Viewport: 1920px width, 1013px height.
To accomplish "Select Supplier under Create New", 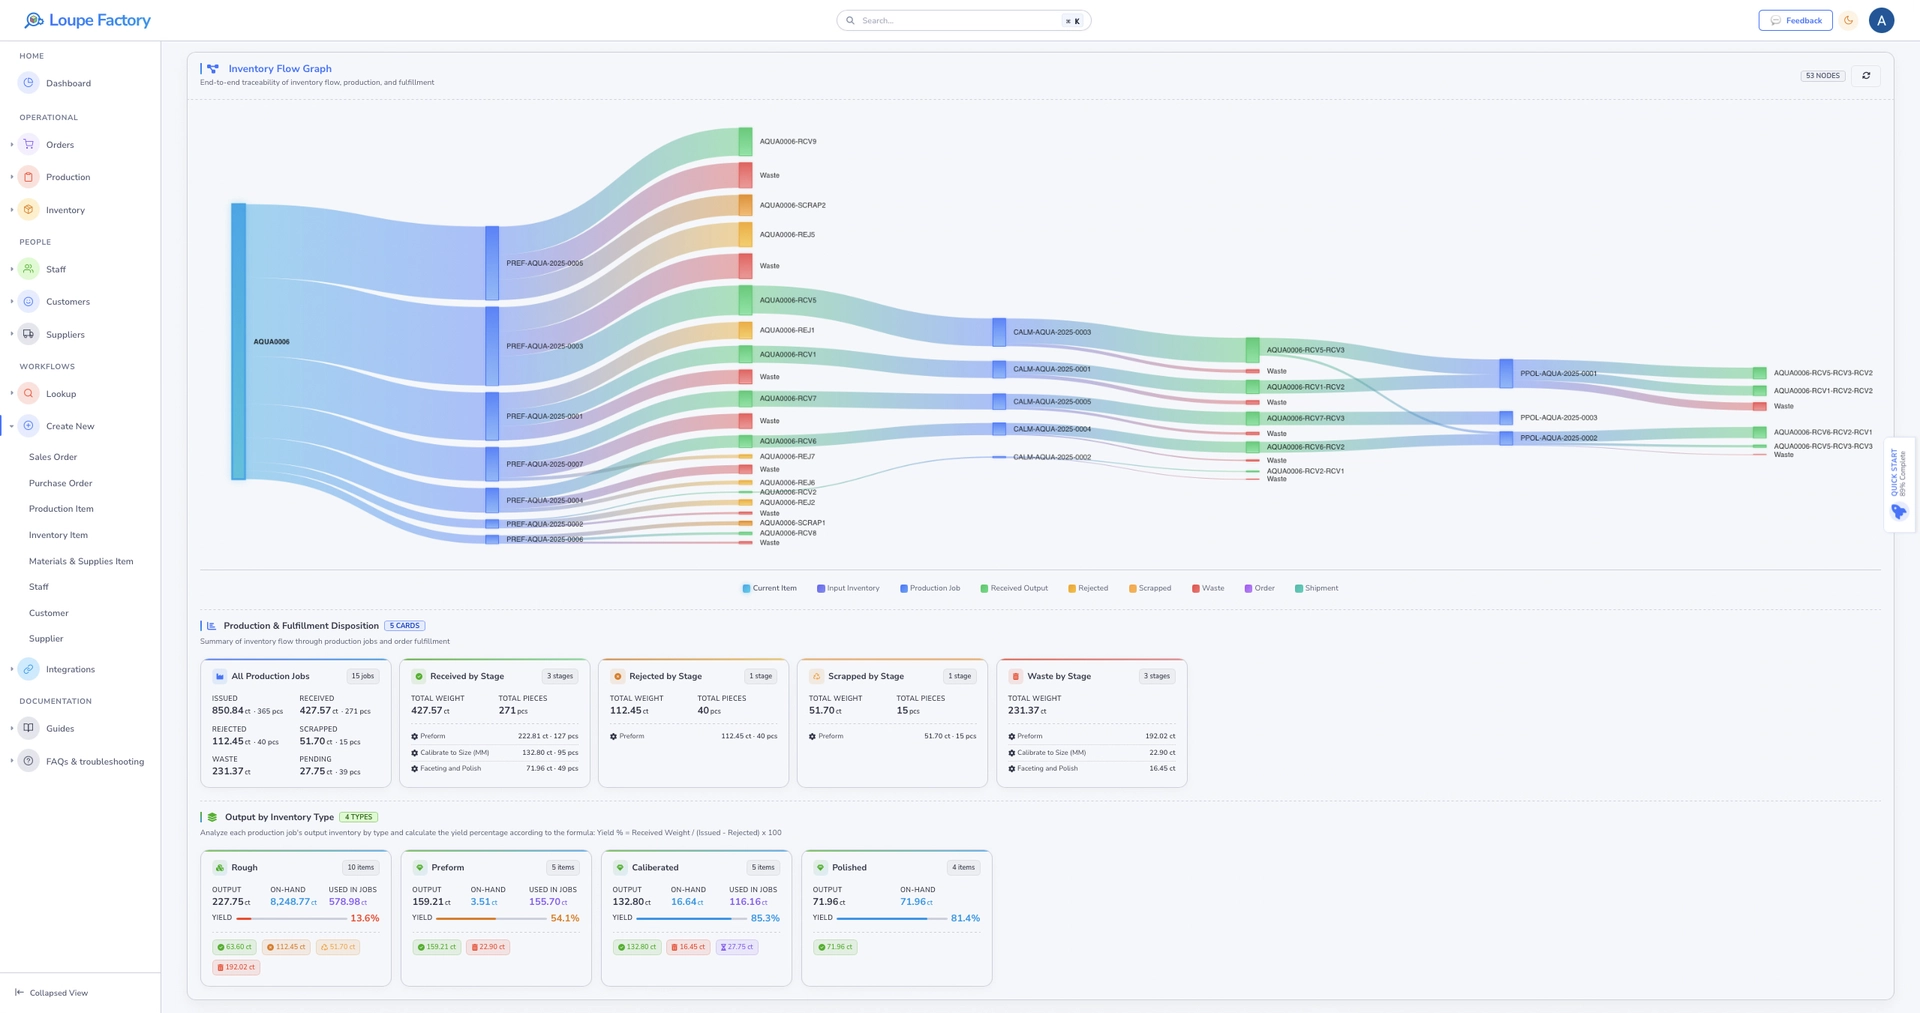I will [46, 638].
